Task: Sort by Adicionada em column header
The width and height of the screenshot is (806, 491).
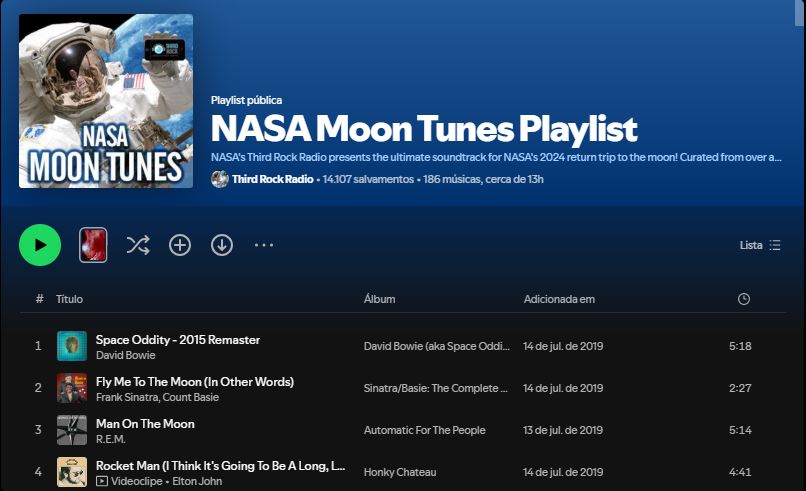Action: coord(559,299)
